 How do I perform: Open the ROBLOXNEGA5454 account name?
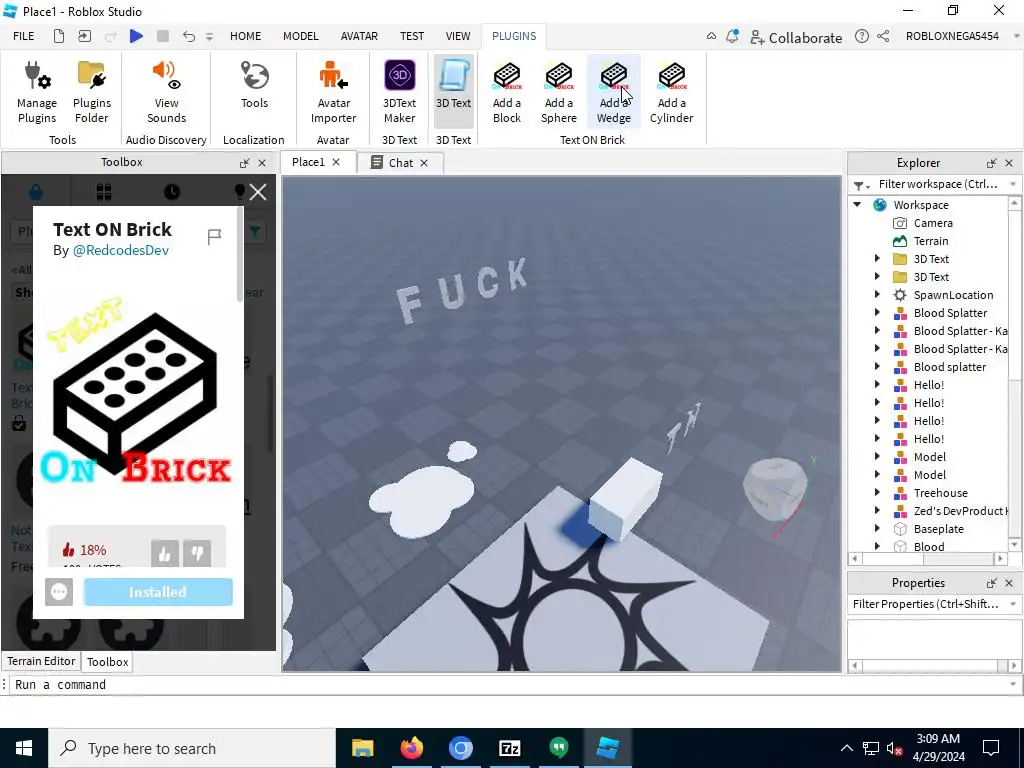952,36
